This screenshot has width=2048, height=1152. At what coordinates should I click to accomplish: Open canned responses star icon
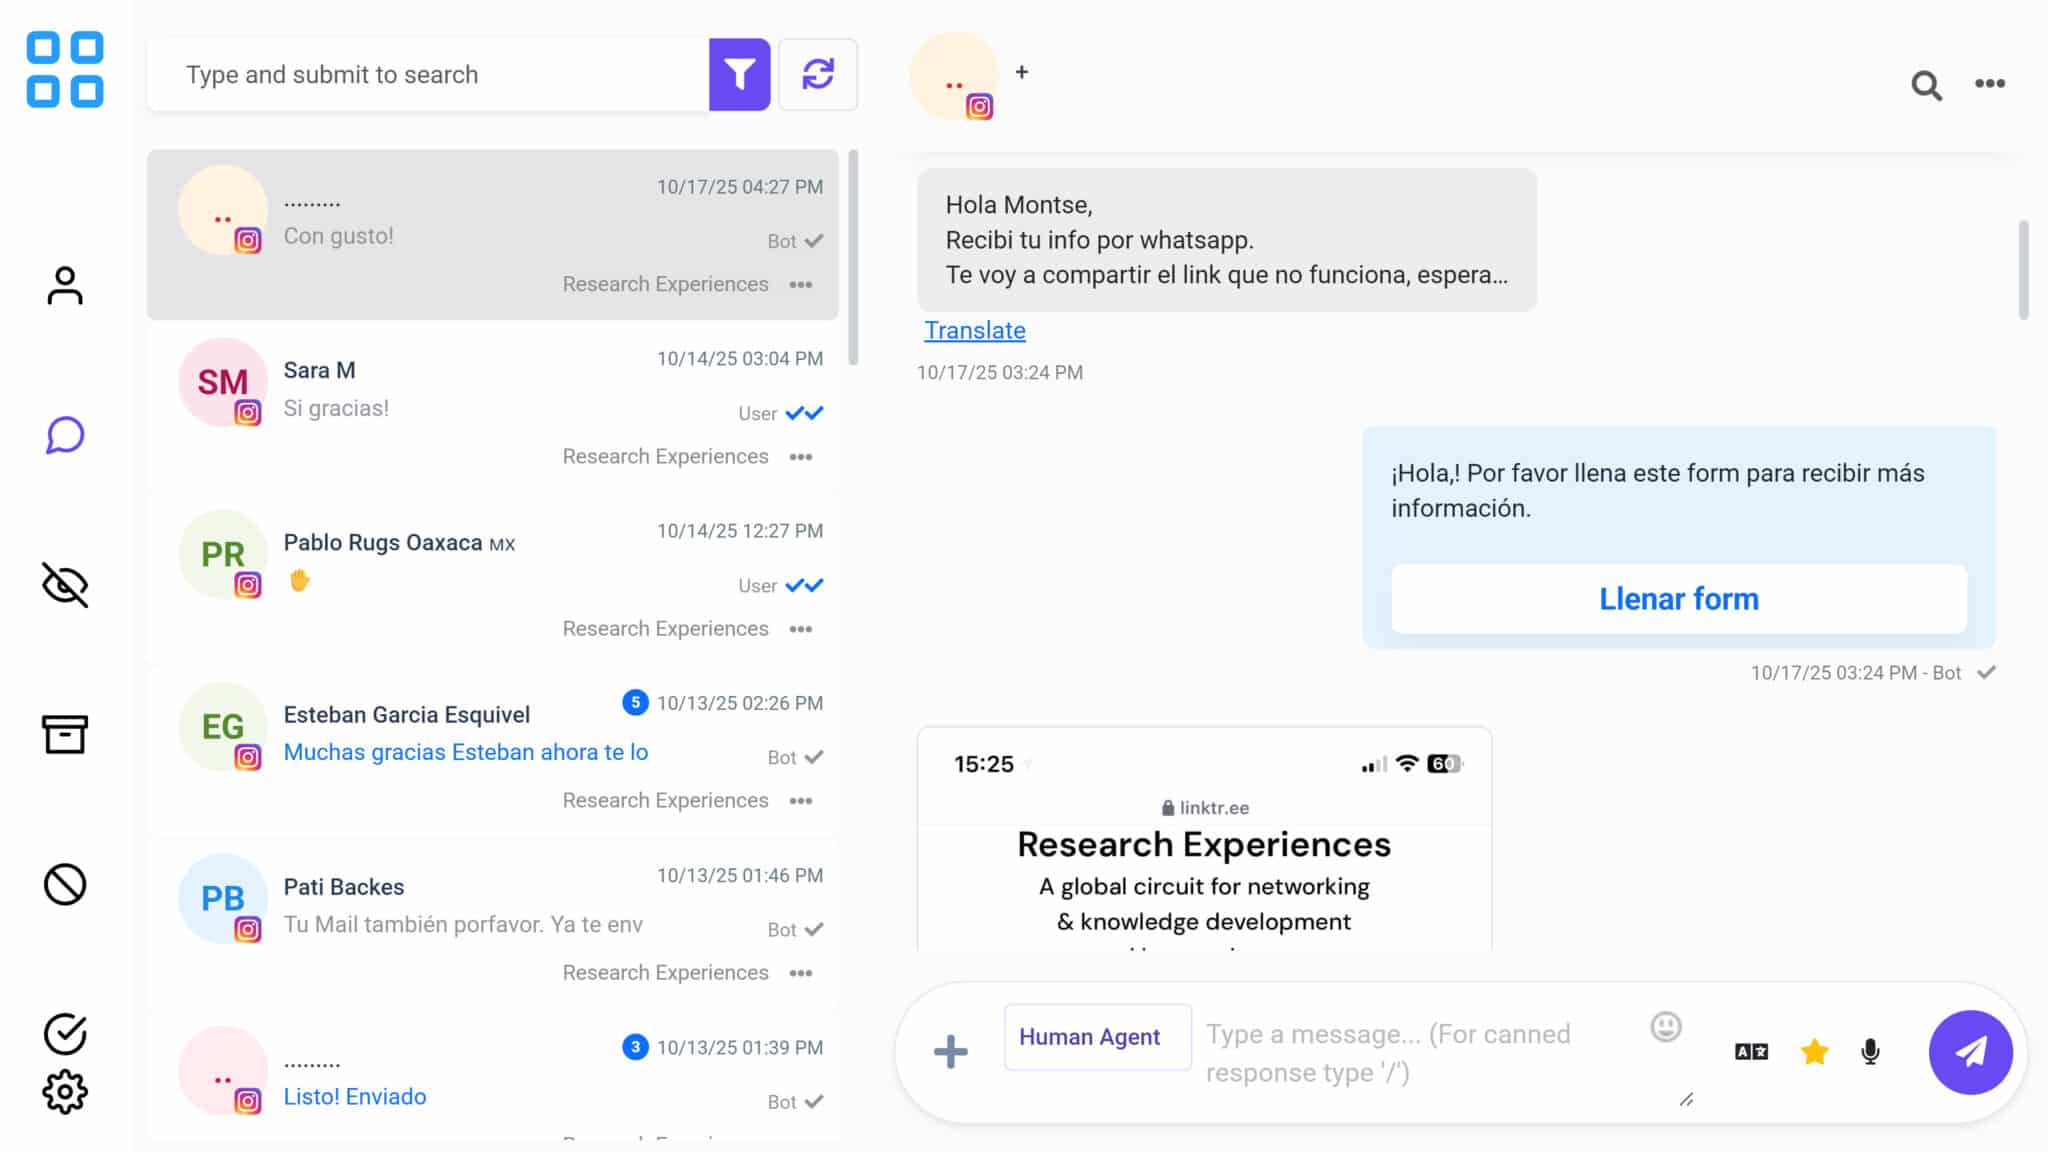1814,1051
